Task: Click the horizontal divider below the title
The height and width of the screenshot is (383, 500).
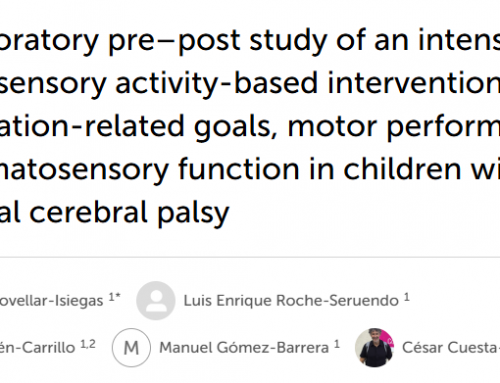Action: pyautogui.click(x=250, y=257)
